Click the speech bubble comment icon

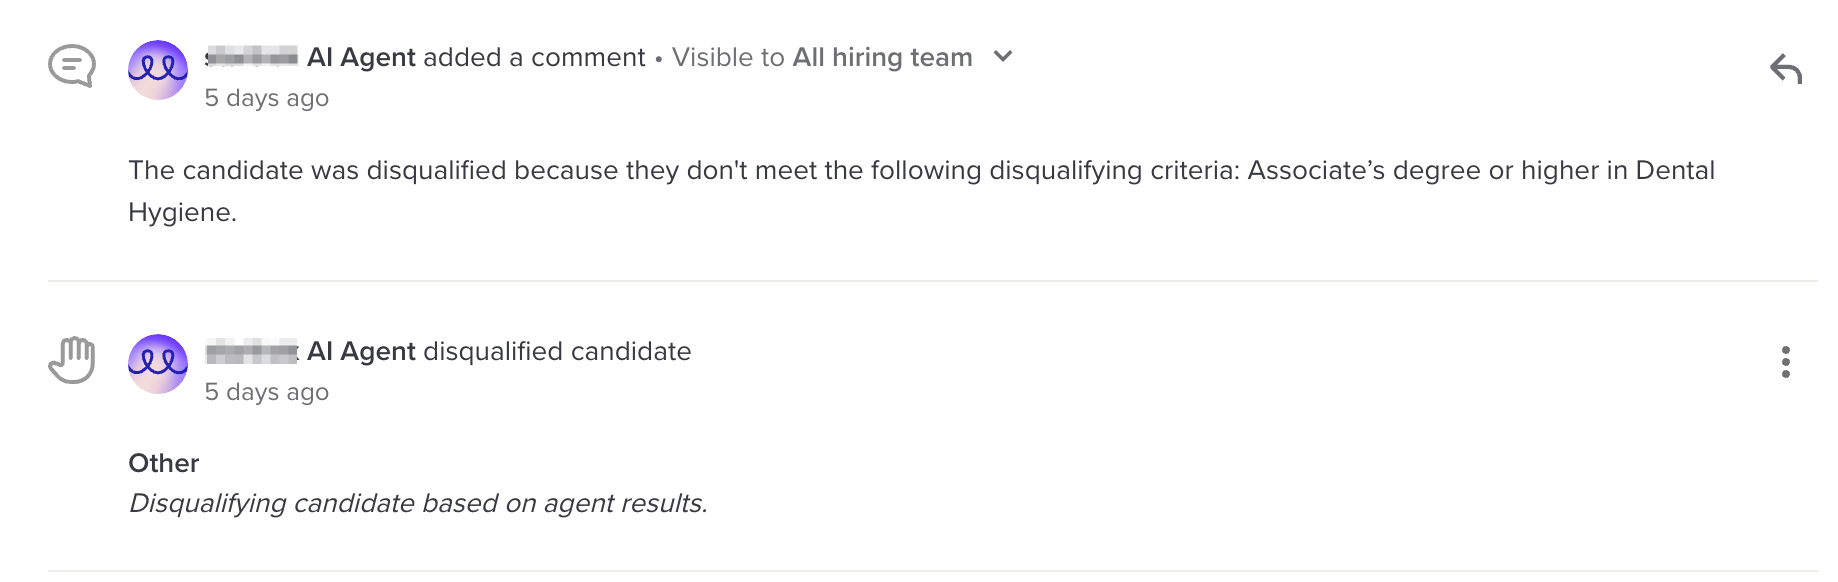tap(72, 67)
